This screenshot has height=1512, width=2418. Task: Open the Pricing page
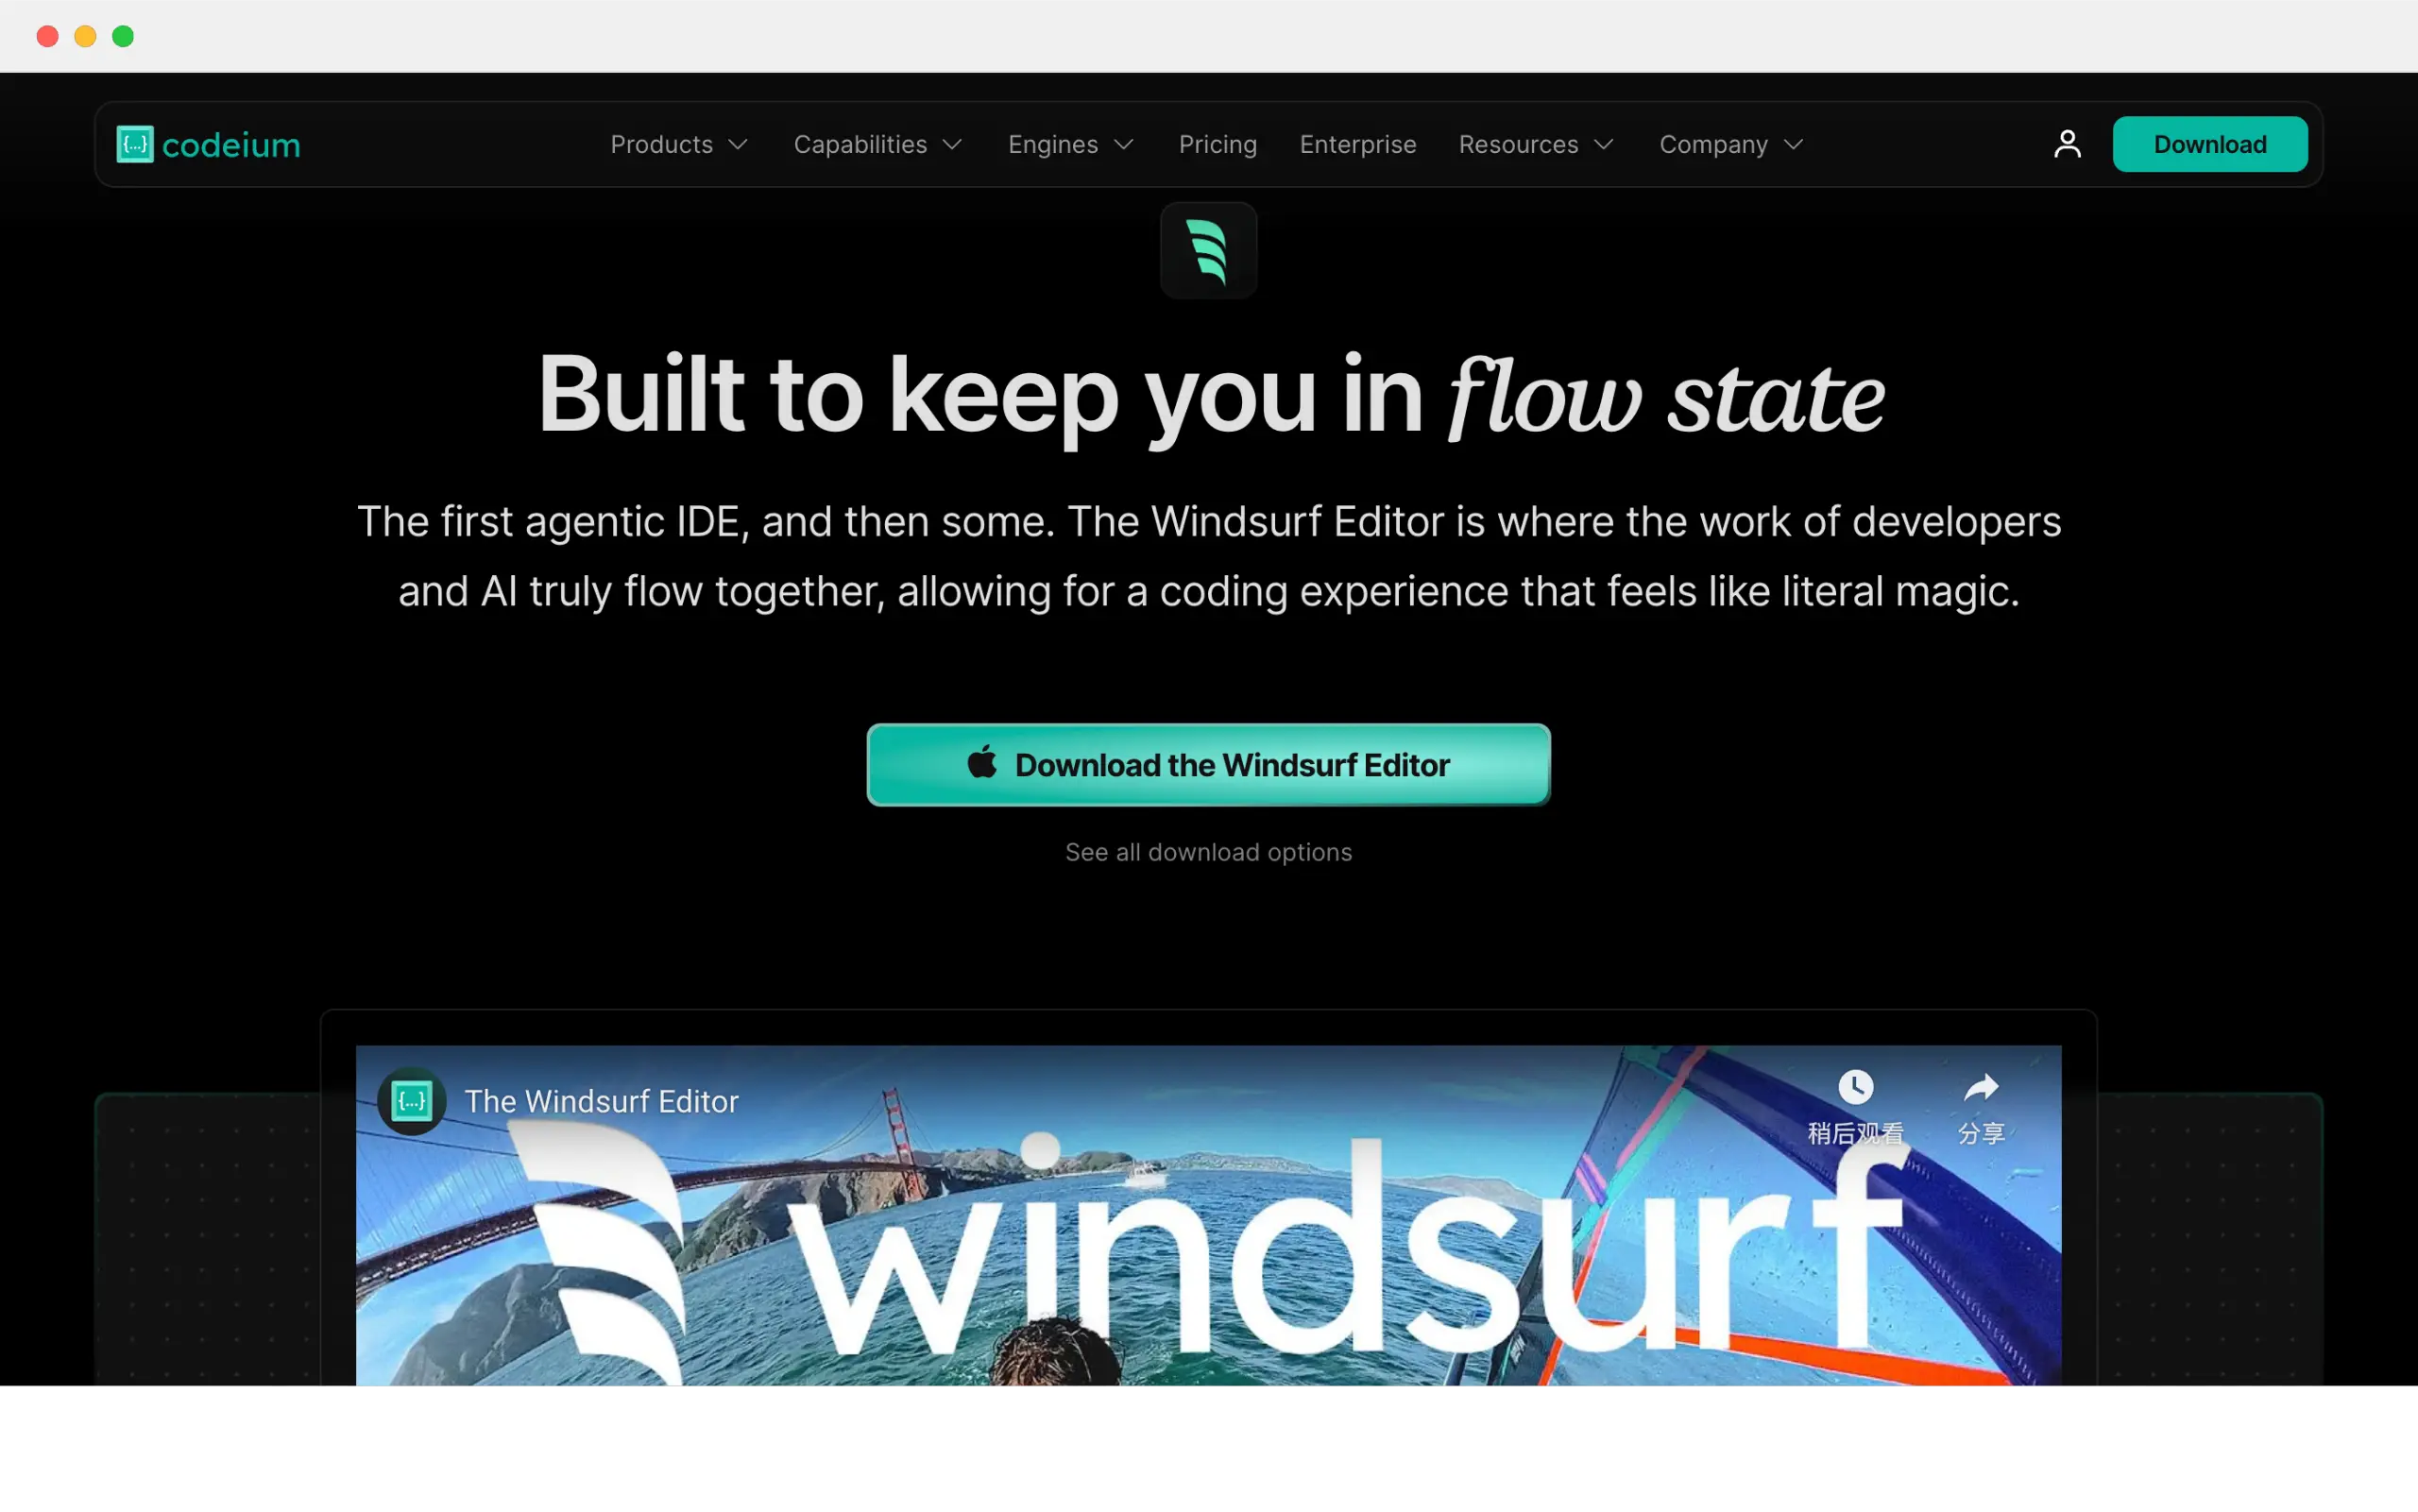click(x=1216, y=143)
